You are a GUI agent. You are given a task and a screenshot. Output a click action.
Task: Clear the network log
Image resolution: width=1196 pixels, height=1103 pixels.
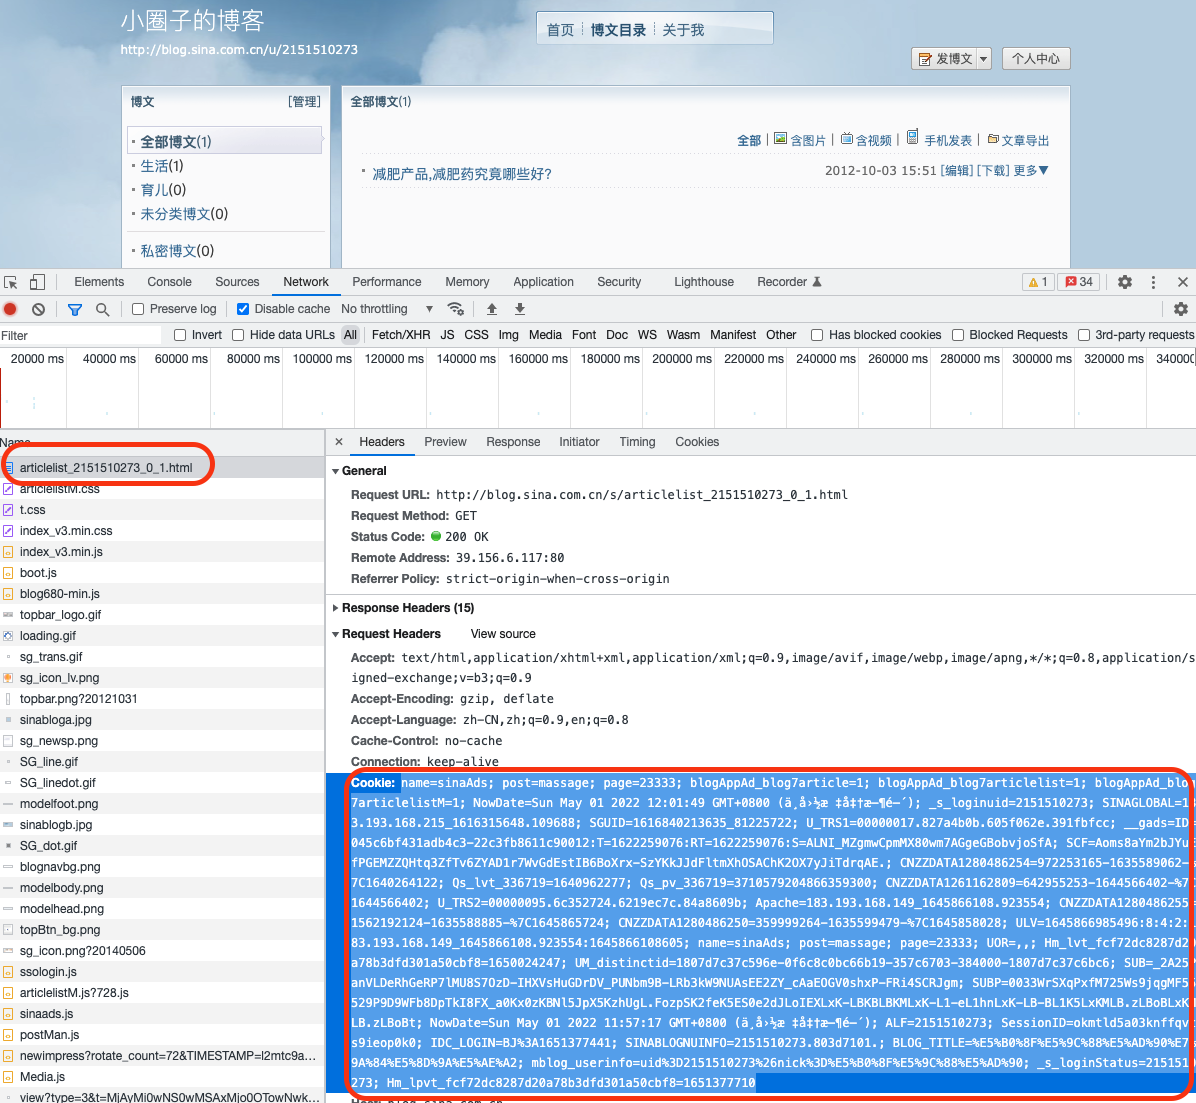[x=38, y=309]
